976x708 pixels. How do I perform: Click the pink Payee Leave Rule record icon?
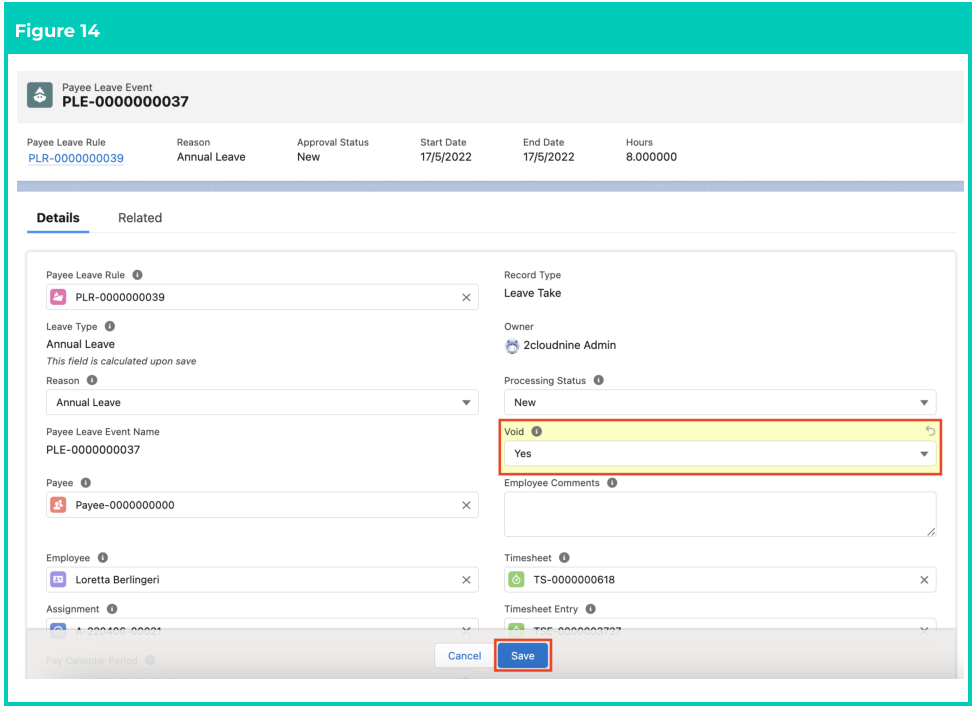point(58,297)
